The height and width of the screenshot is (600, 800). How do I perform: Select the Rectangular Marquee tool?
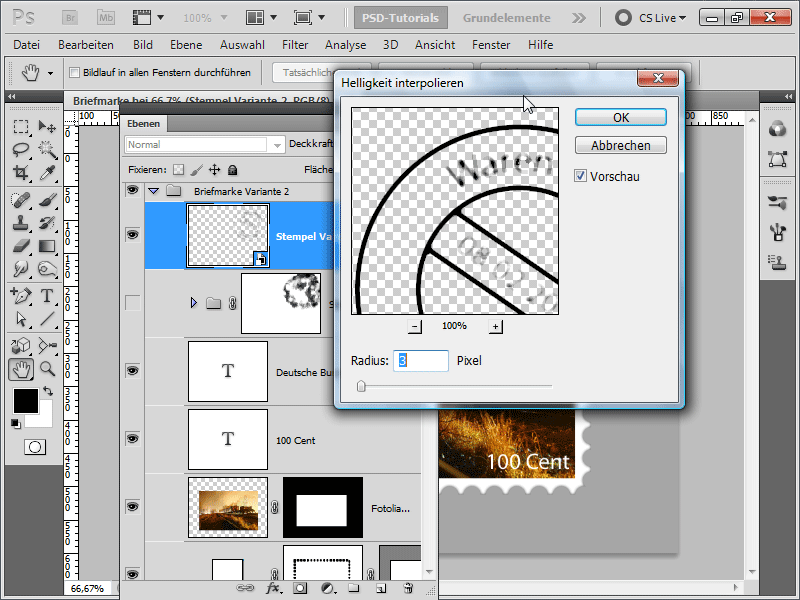[x=21, y=126]
